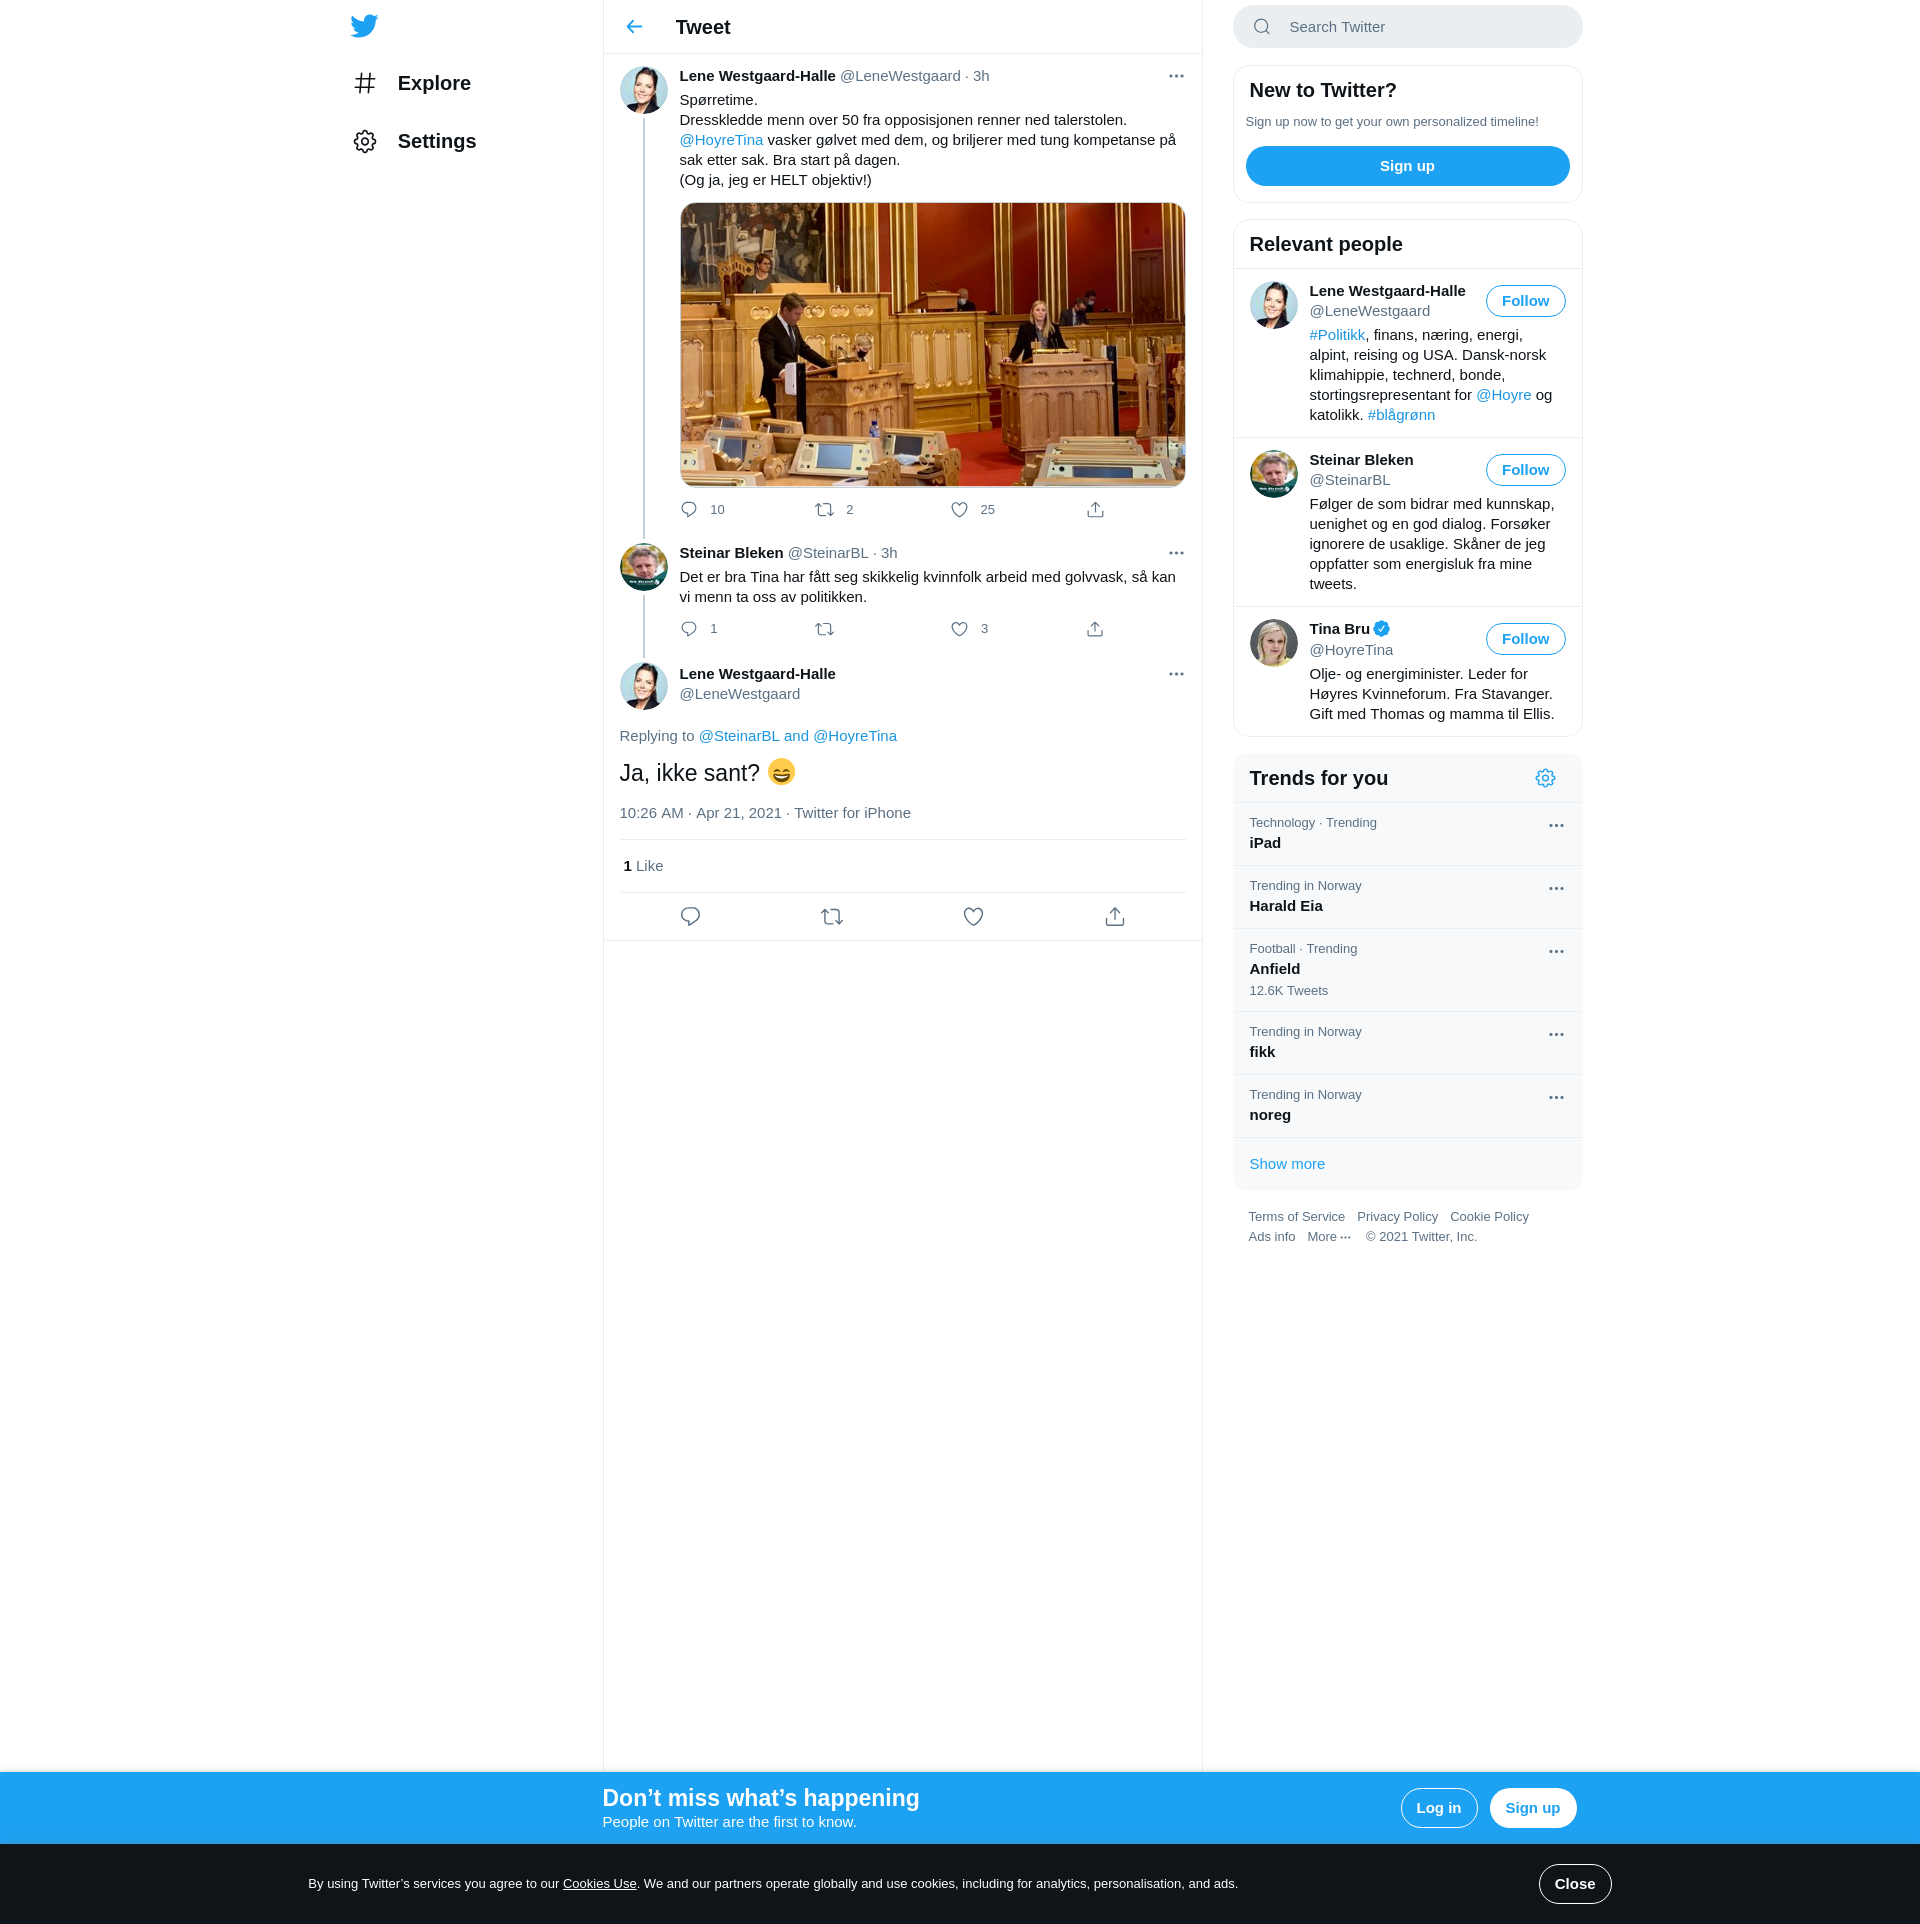Viewport: 1920px width, 1924px height.
Task: Open the noreg trending topic
Action: point(1407,1106)
